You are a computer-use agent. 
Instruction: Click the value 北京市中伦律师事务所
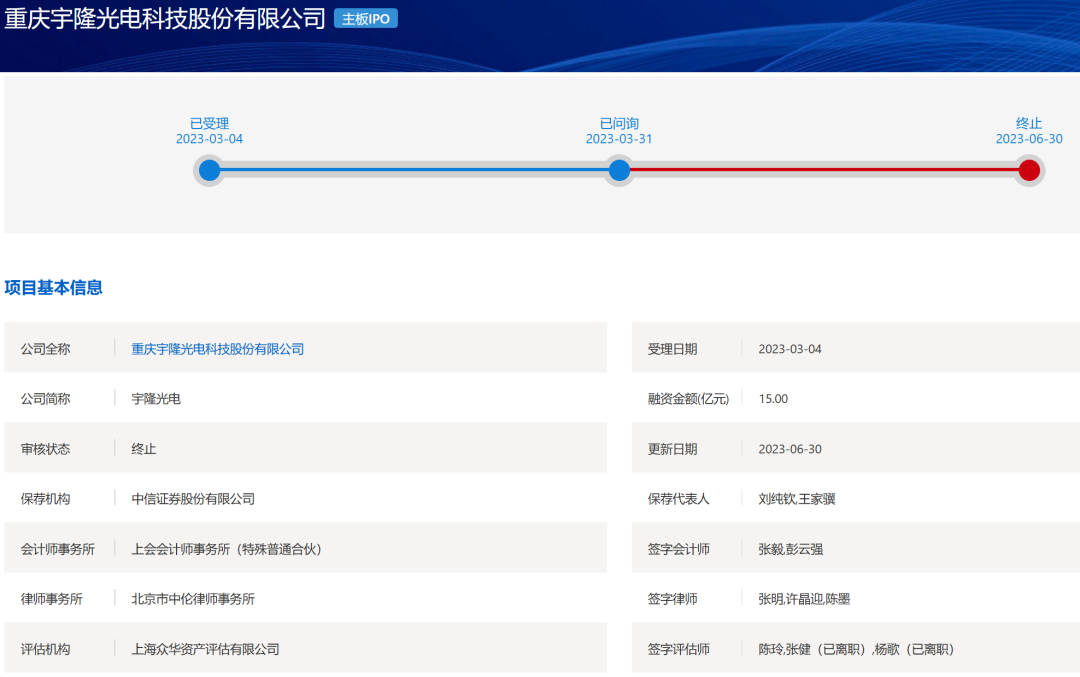point(193,599)
